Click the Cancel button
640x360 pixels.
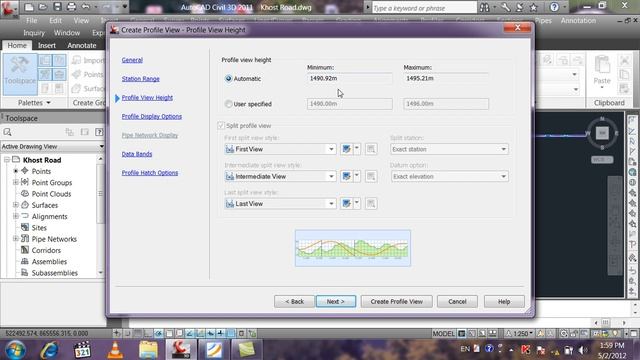coord(457,301)
